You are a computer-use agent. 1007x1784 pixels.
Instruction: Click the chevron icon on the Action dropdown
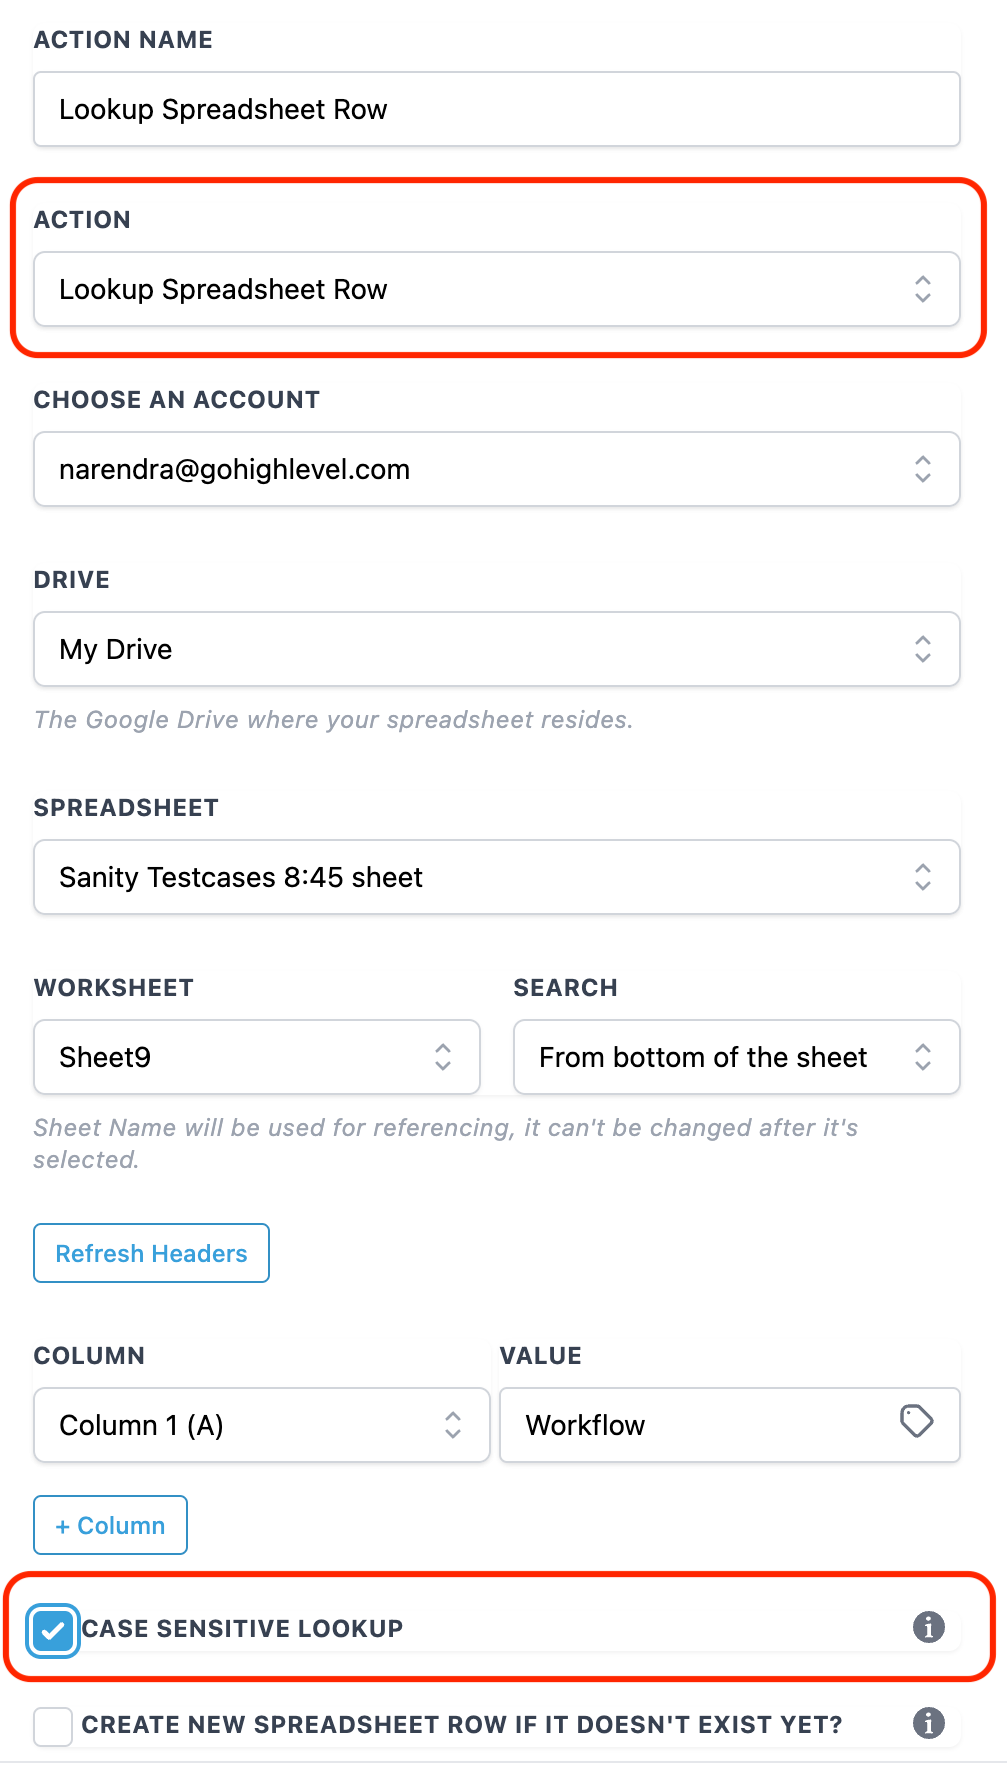point(924,289)
